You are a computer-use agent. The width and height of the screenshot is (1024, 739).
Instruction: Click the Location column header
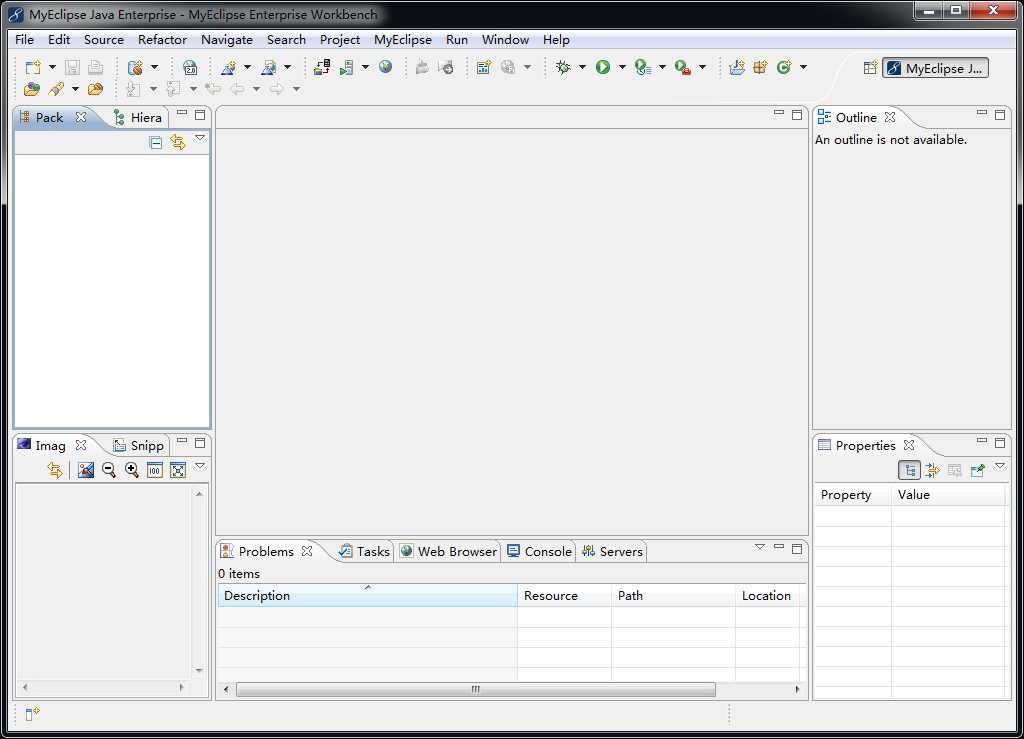tap(768, 595)
